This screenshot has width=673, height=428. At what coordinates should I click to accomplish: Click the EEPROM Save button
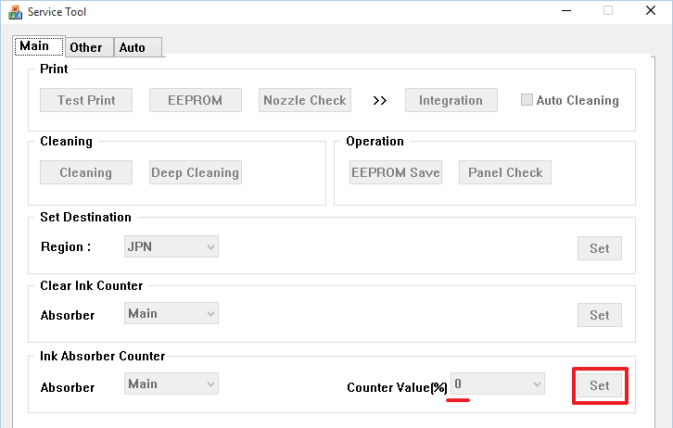click(x=395, y=172)
